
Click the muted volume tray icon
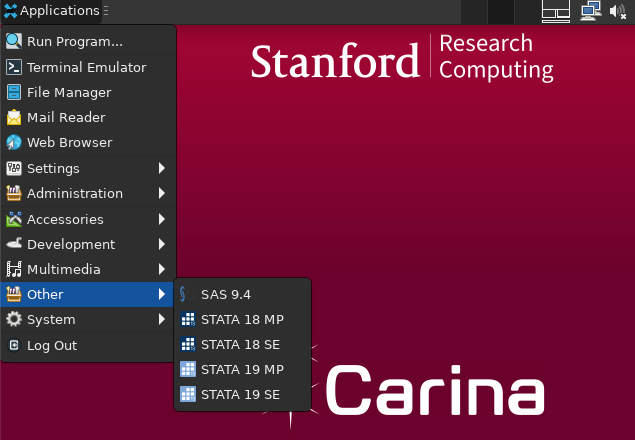coord(618,11)
